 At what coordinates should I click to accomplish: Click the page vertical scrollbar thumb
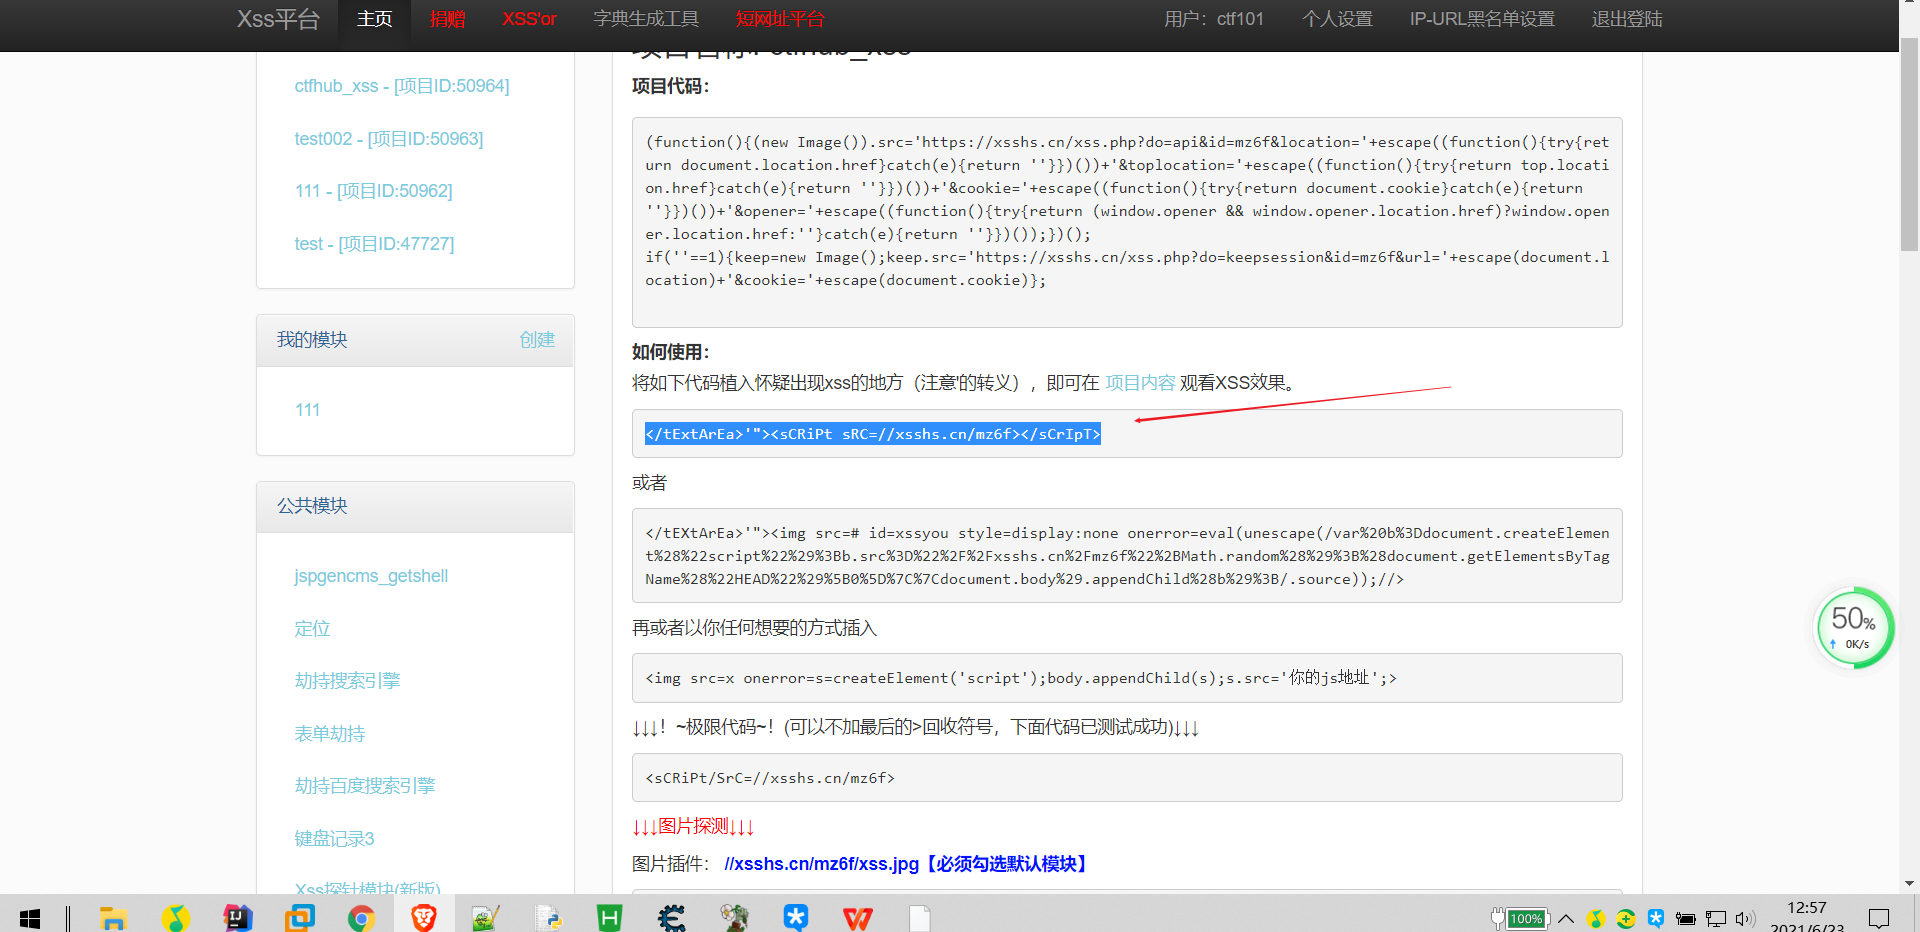[x=1909, y=145]
